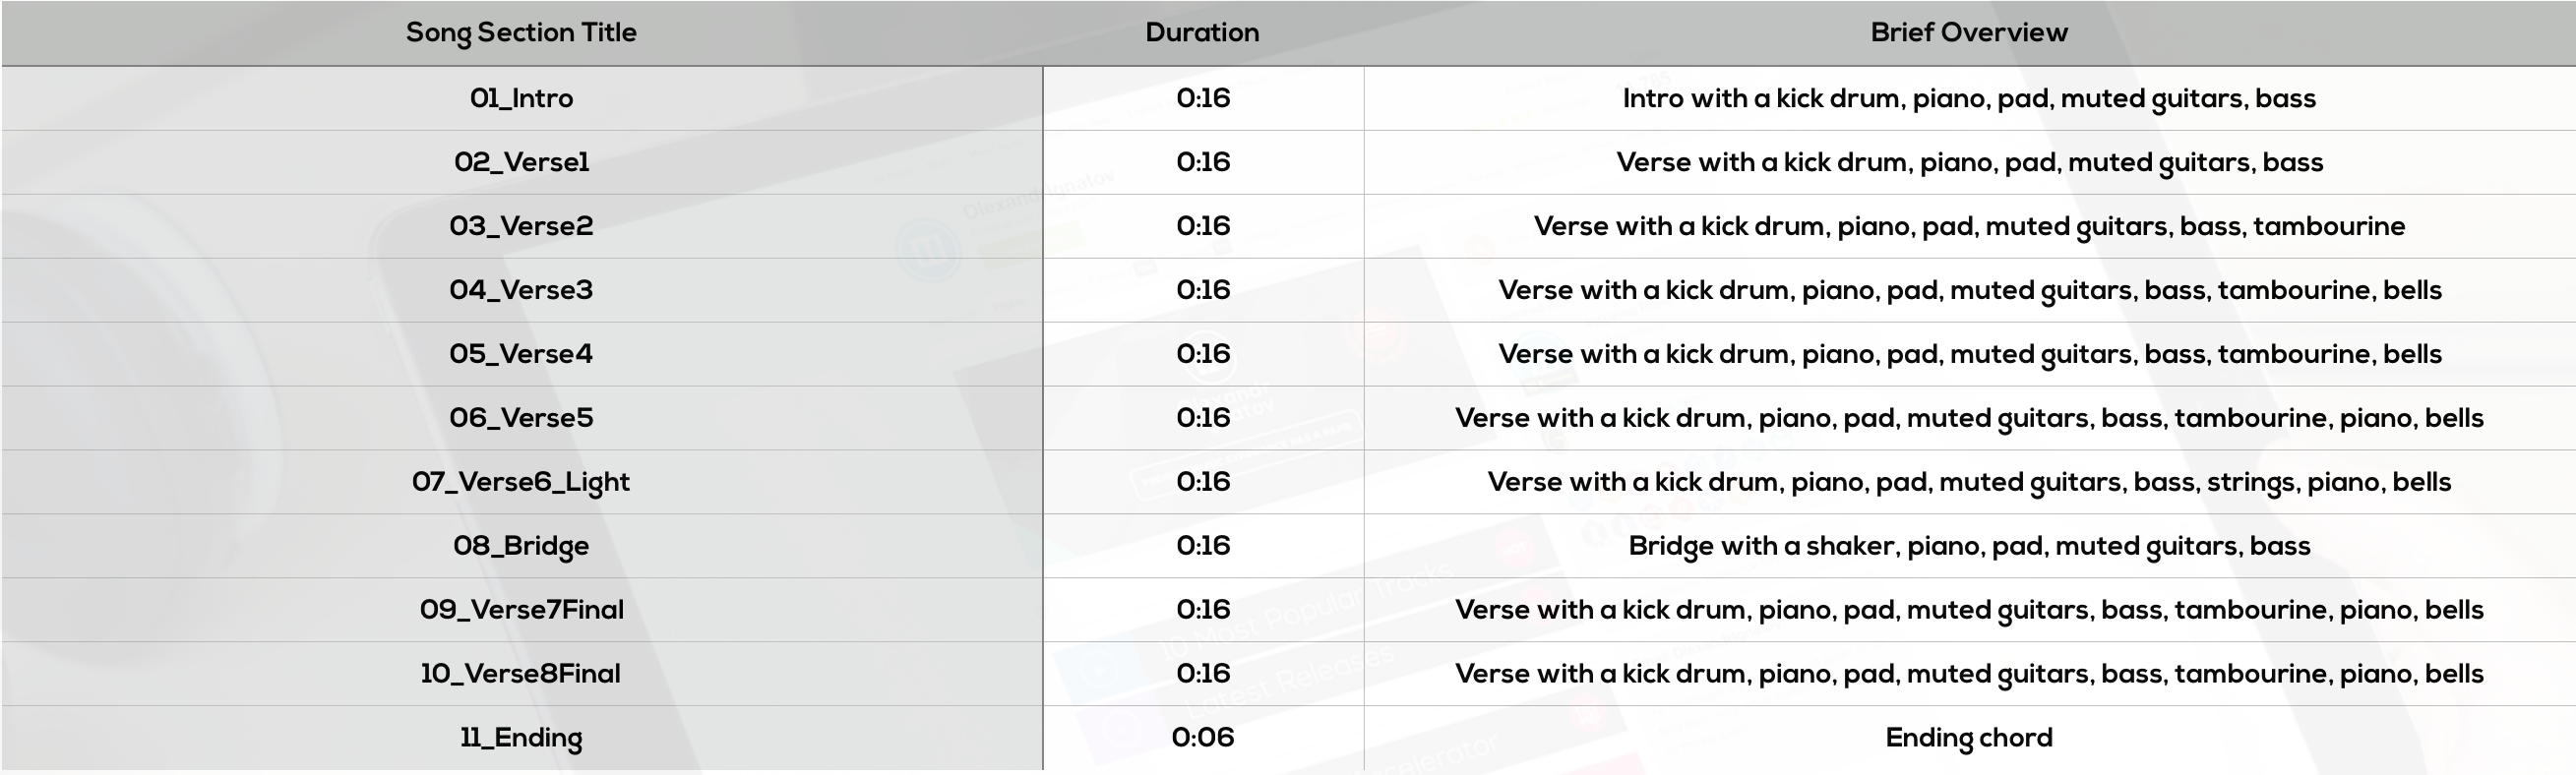Select the 'Ending chord' overview text

coord(1968,739)
